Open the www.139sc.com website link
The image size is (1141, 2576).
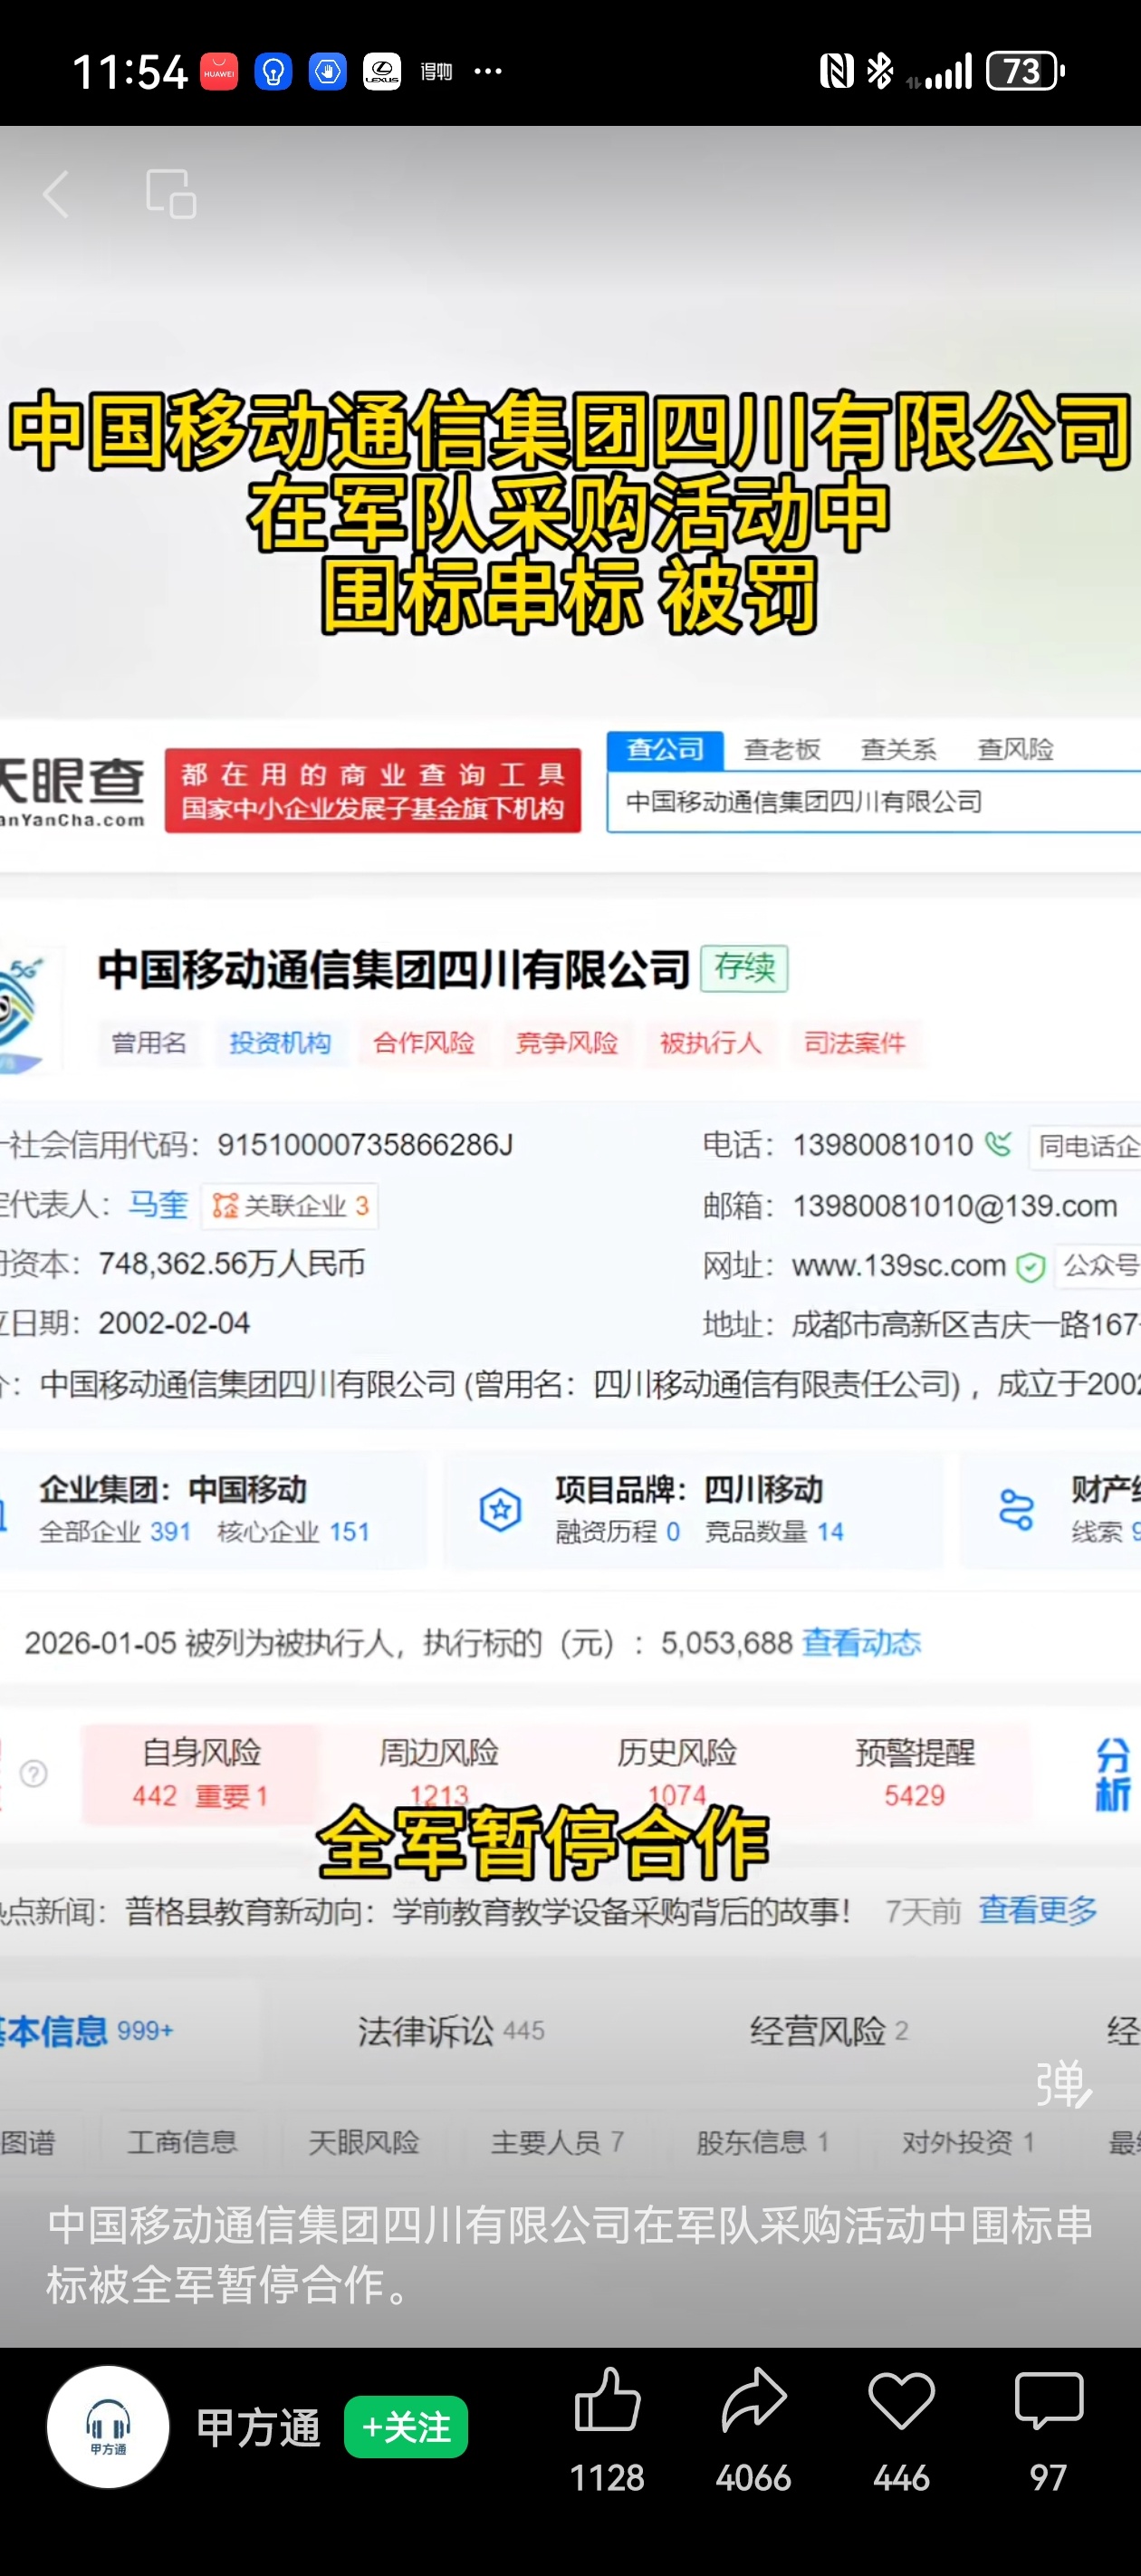click(898, 1265)
